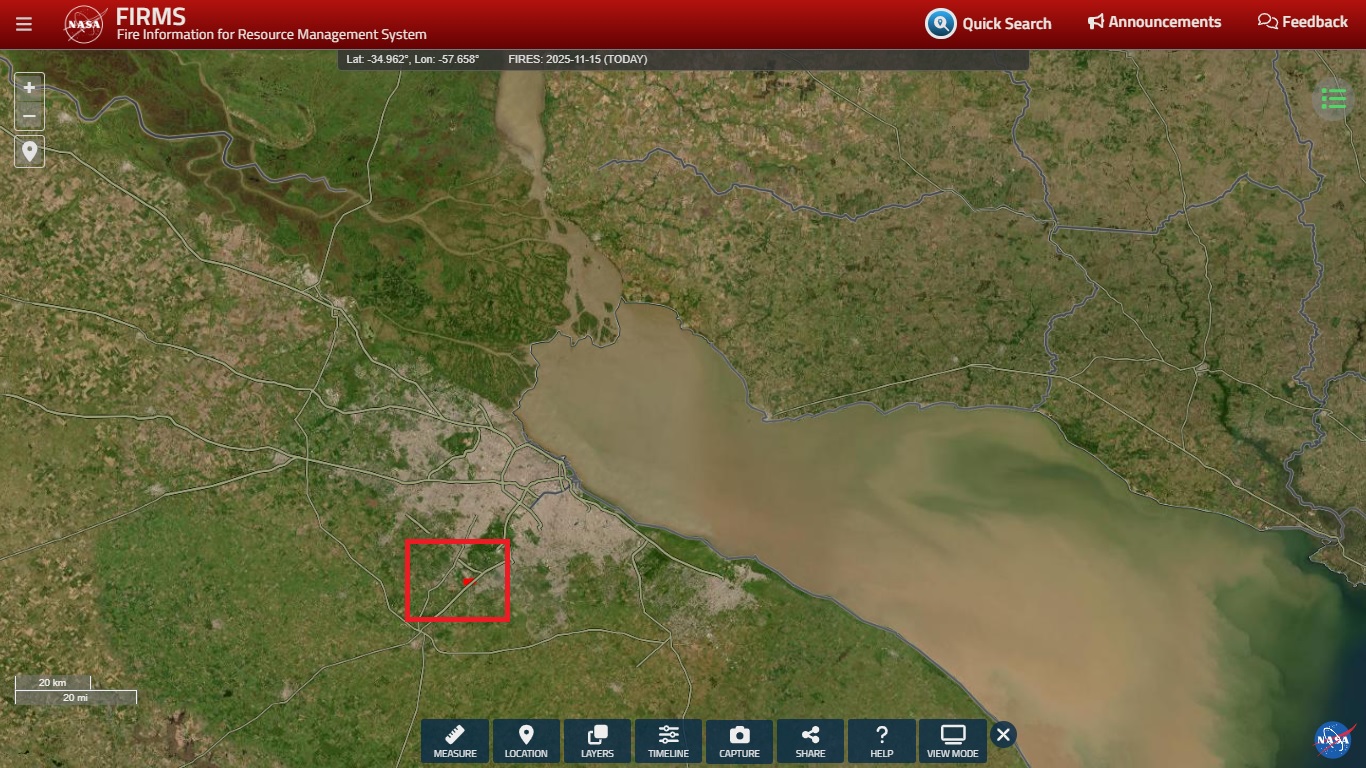Click the NASA logo in the header
The image size is (1366, 768).
tap(84, 24)
